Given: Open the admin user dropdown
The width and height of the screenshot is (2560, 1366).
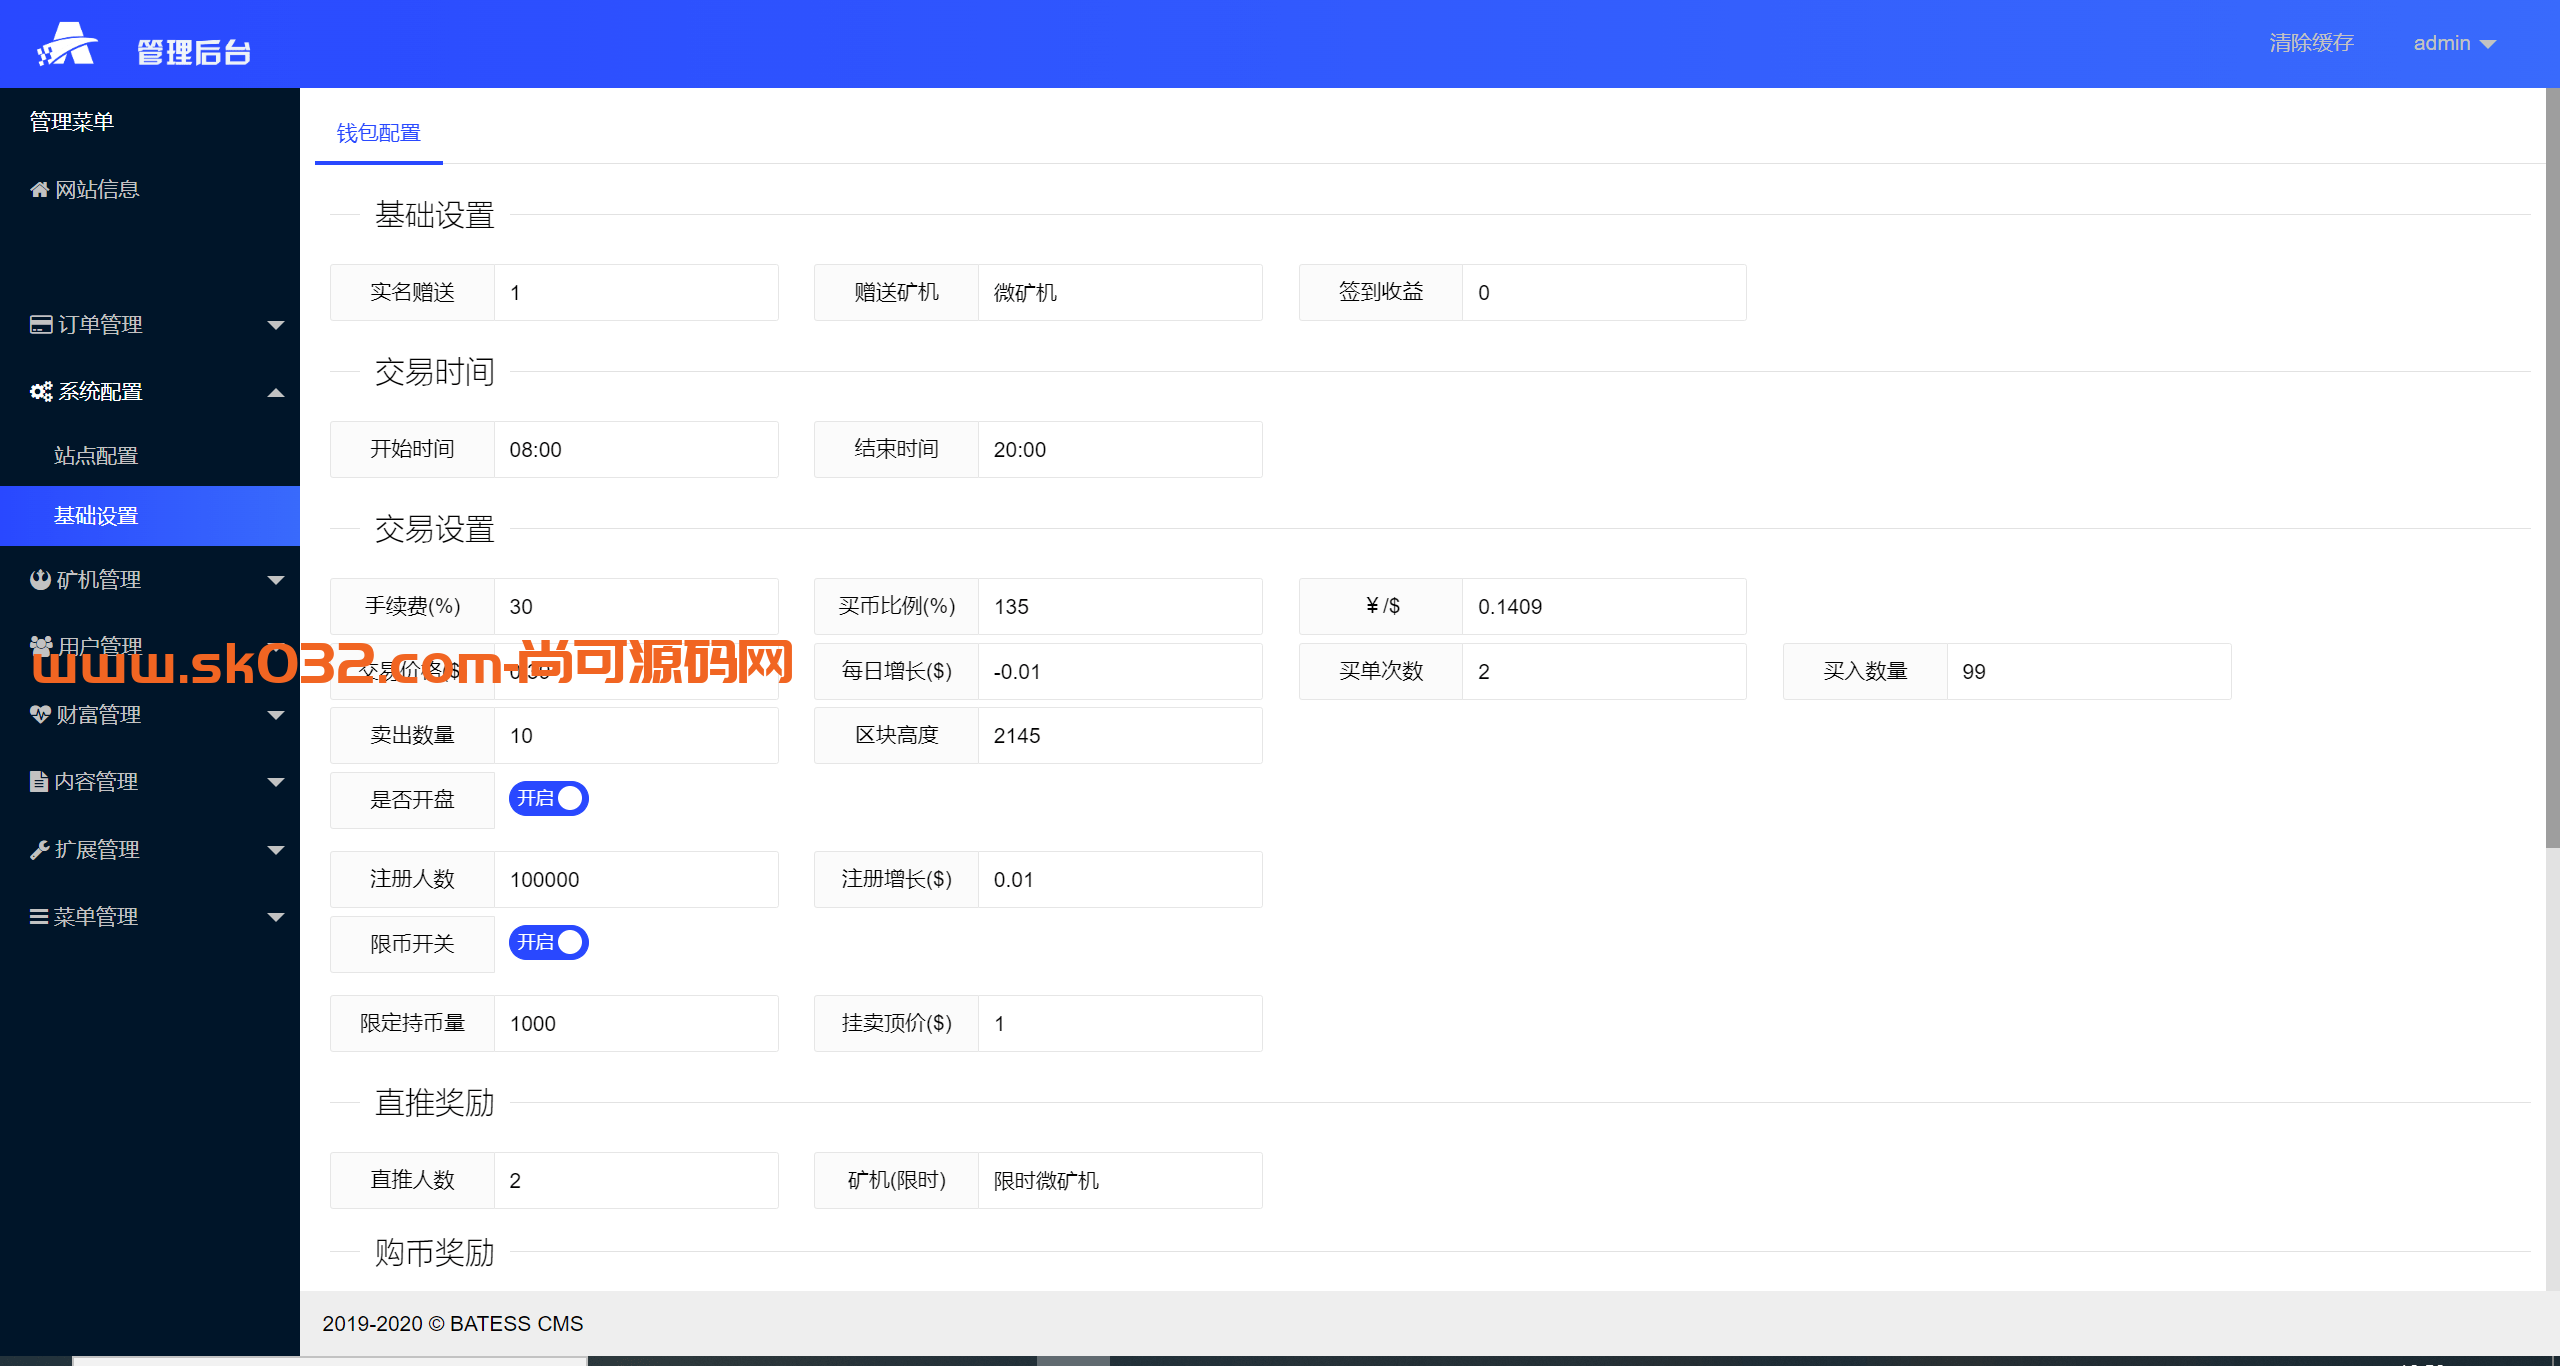Looking at the screenshot, I should point(2455,43).
